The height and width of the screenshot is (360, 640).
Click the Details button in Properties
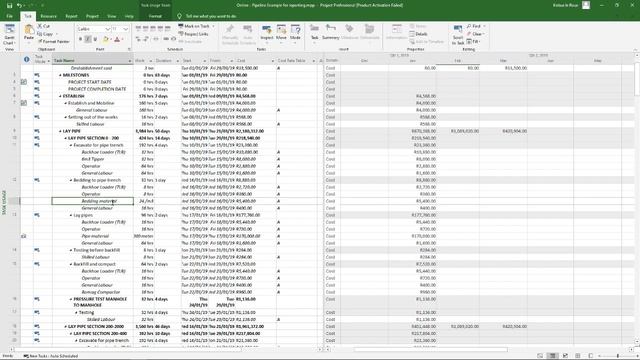418,34
